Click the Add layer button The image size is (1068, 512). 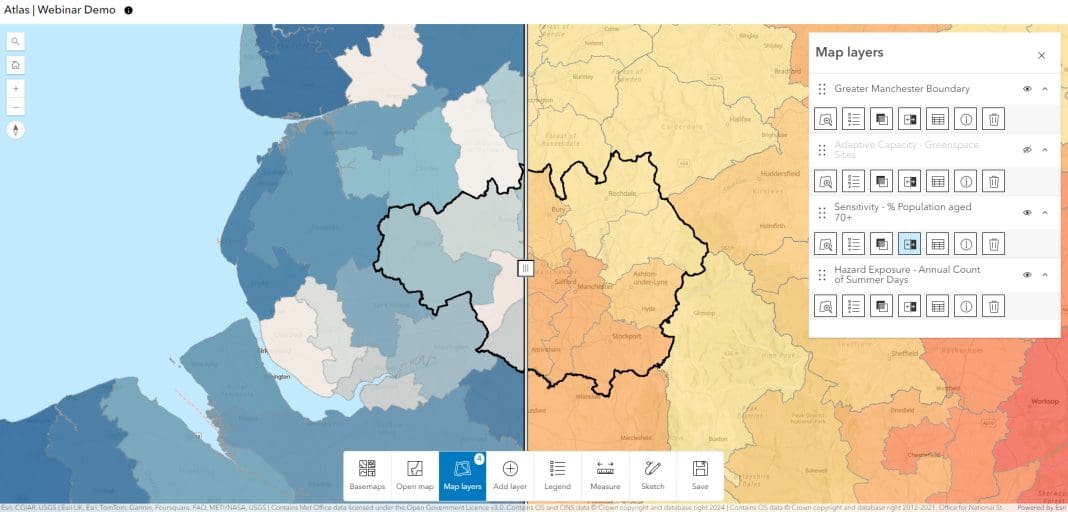(510, 475)
